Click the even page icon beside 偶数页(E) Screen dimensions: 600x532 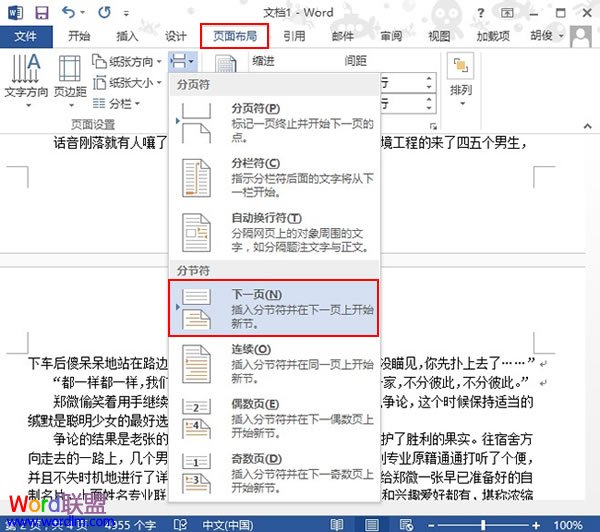point(196,418)
